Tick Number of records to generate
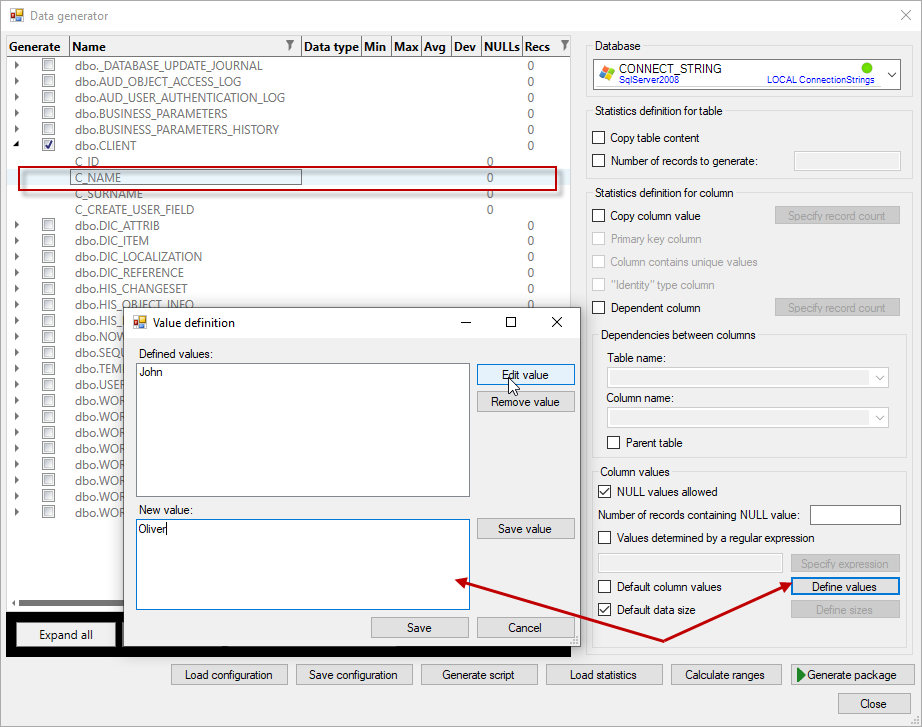Image resolution: width=922 pixels, height=727 pixels. (x=599, y=161)
